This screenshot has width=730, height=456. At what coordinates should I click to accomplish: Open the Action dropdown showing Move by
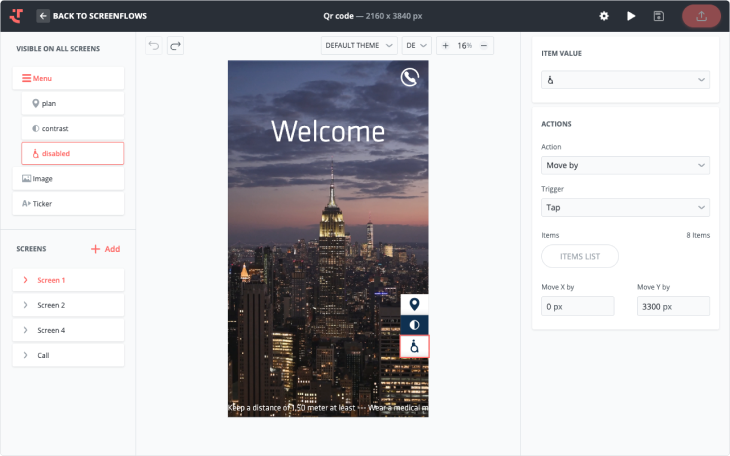(x=625, y=165)
